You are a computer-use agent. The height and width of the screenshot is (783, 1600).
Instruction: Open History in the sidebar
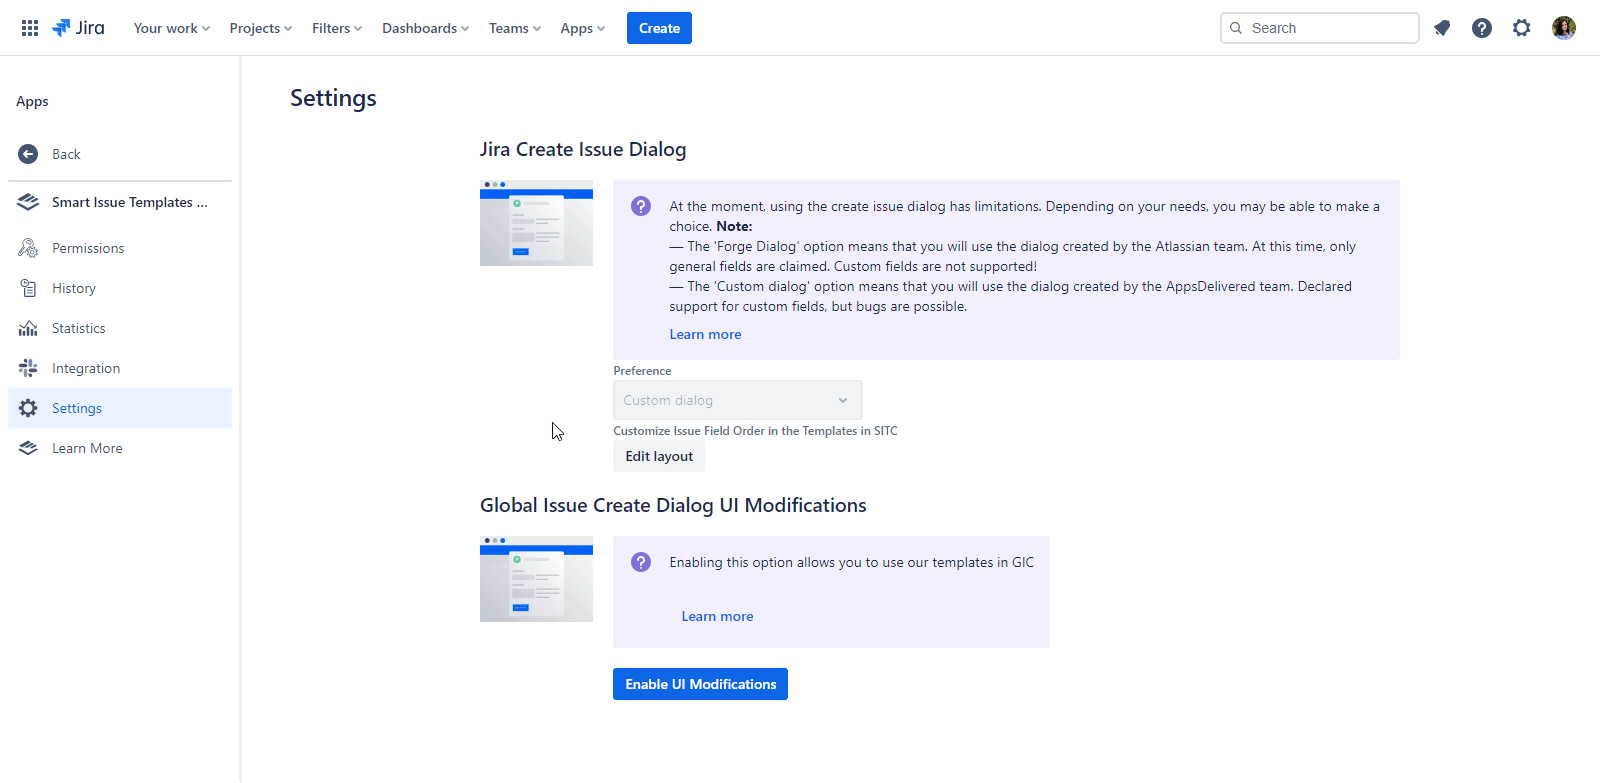(x=74, y=288)
